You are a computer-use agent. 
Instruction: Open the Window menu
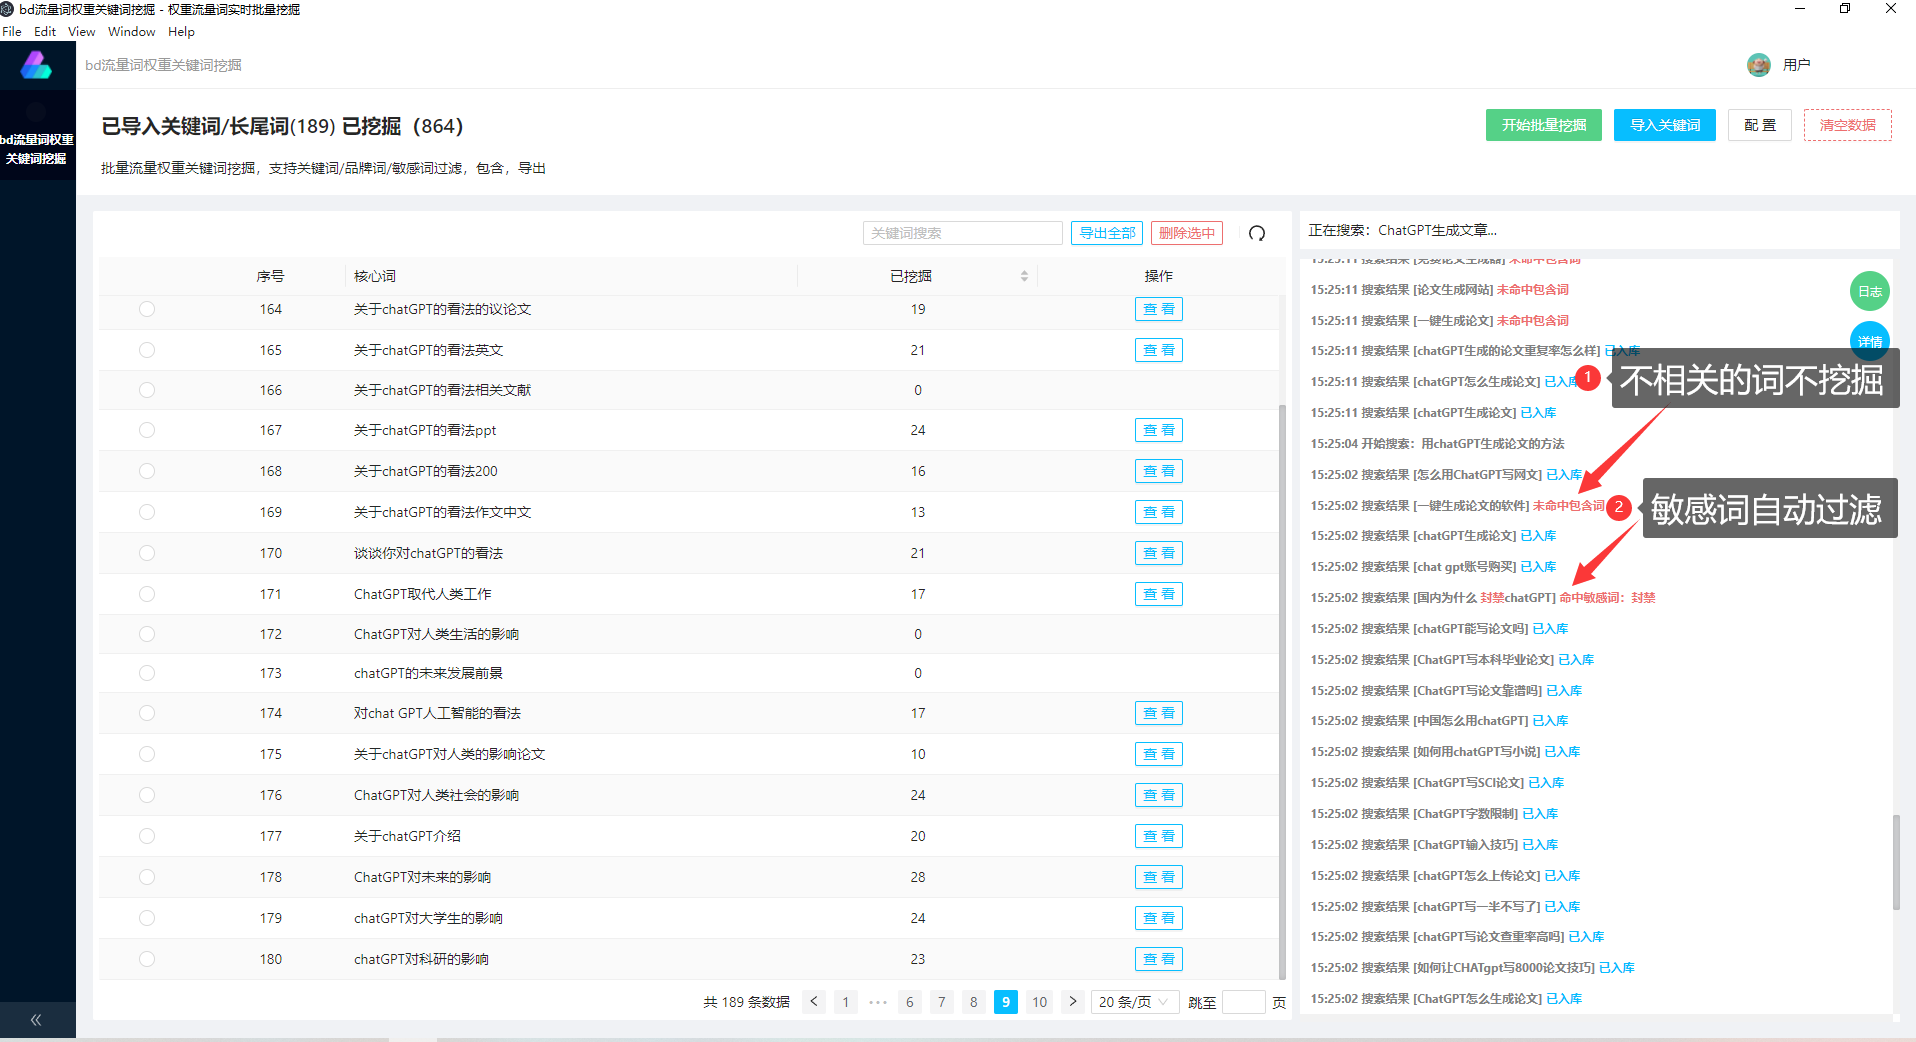pos(131,32)
